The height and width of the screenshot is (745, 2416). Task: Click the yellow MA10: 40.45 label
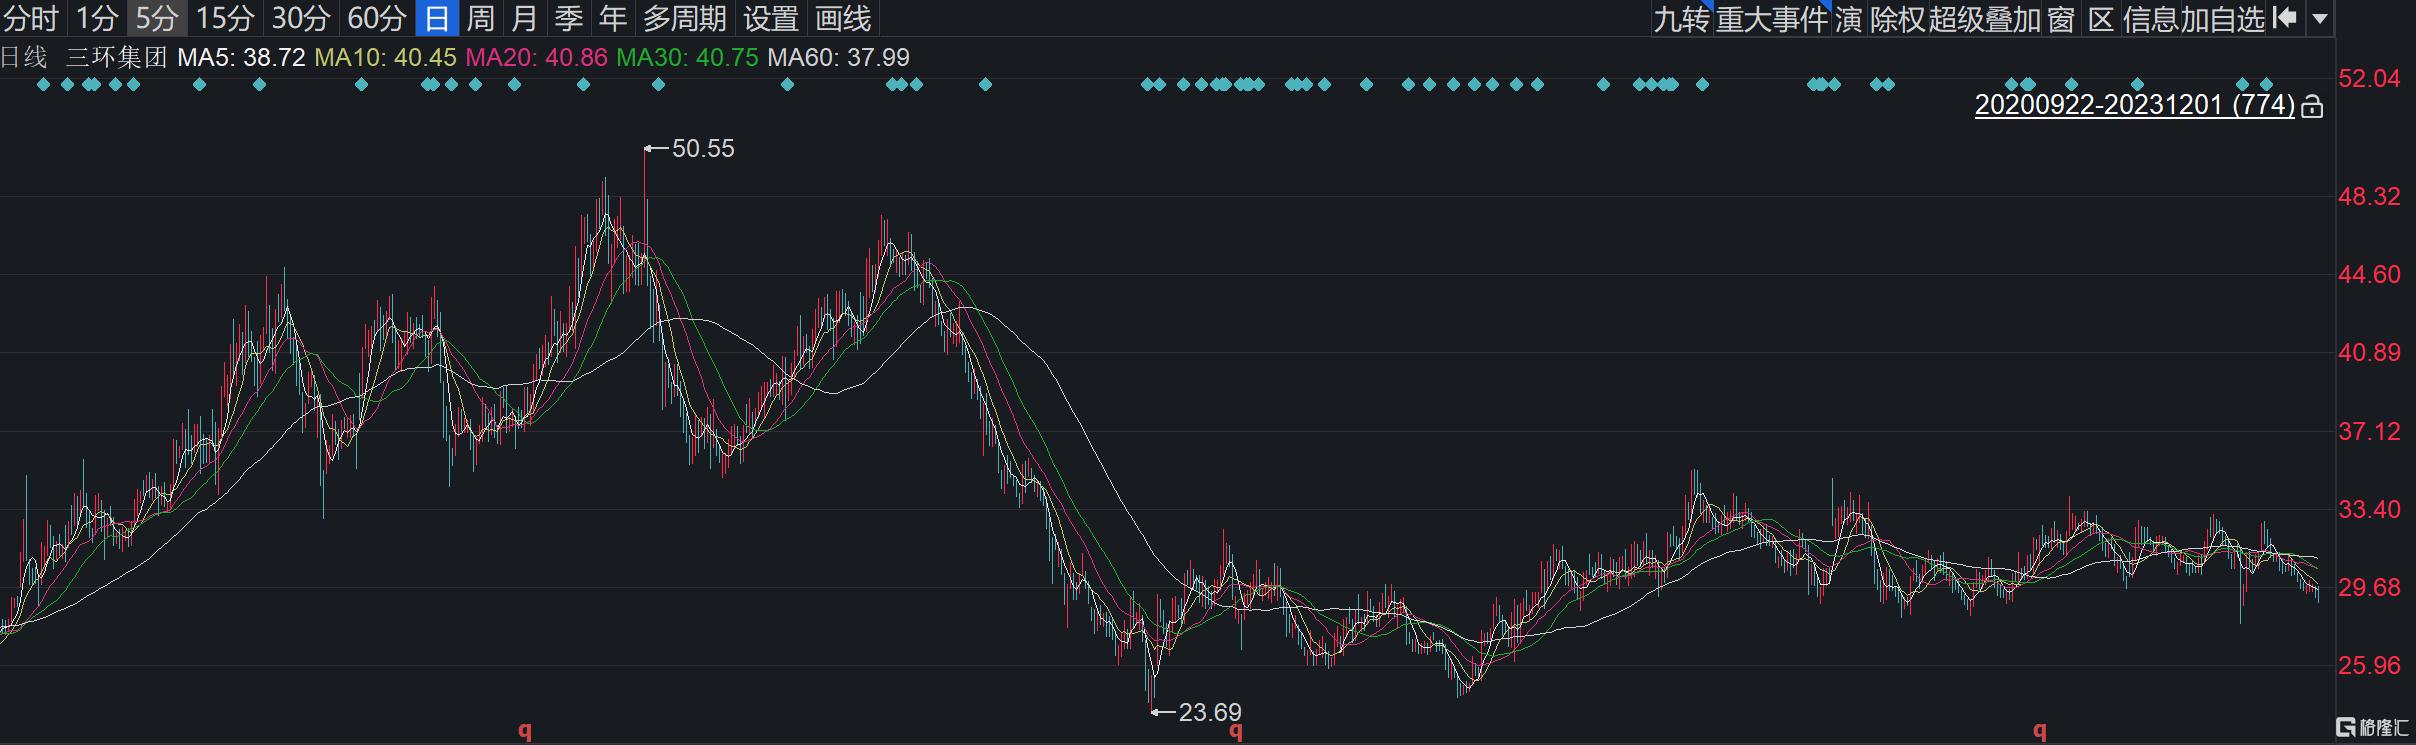coord(385,57)
